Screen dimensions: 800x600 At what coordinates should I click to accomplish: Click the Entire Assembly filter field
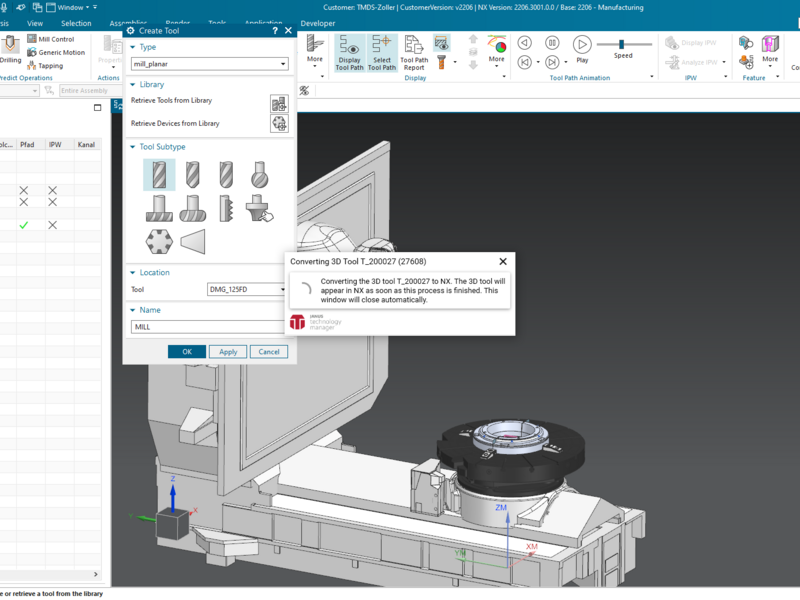[90, 91]
